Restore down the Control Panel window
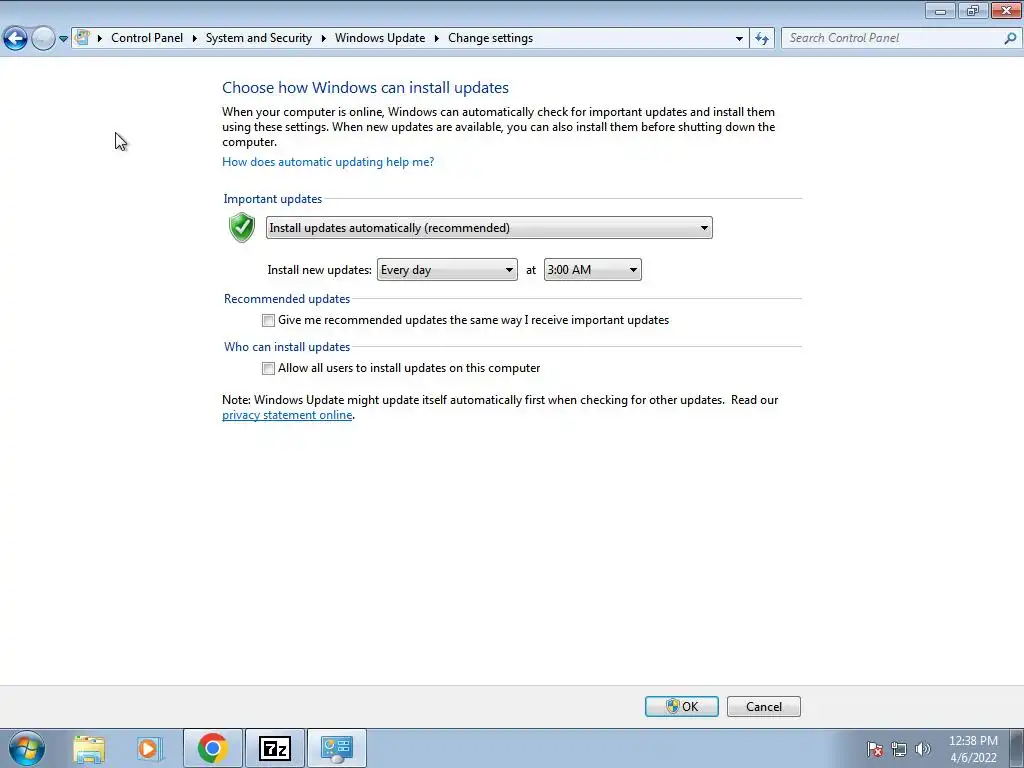 point(973,10)
